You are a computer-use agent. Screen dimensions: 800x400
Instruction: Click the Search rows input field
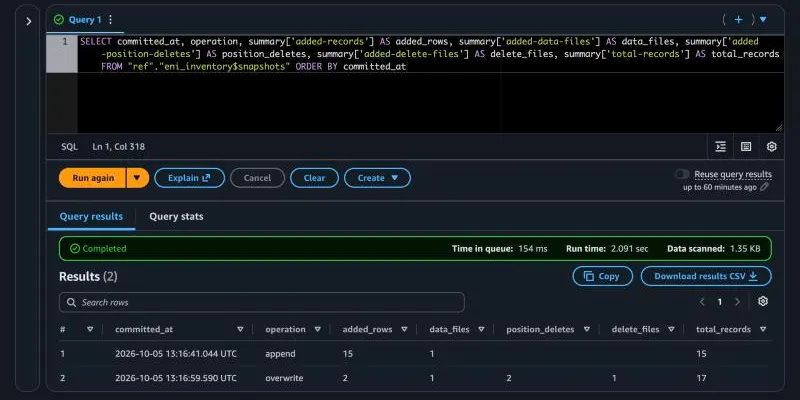(262, 303)
